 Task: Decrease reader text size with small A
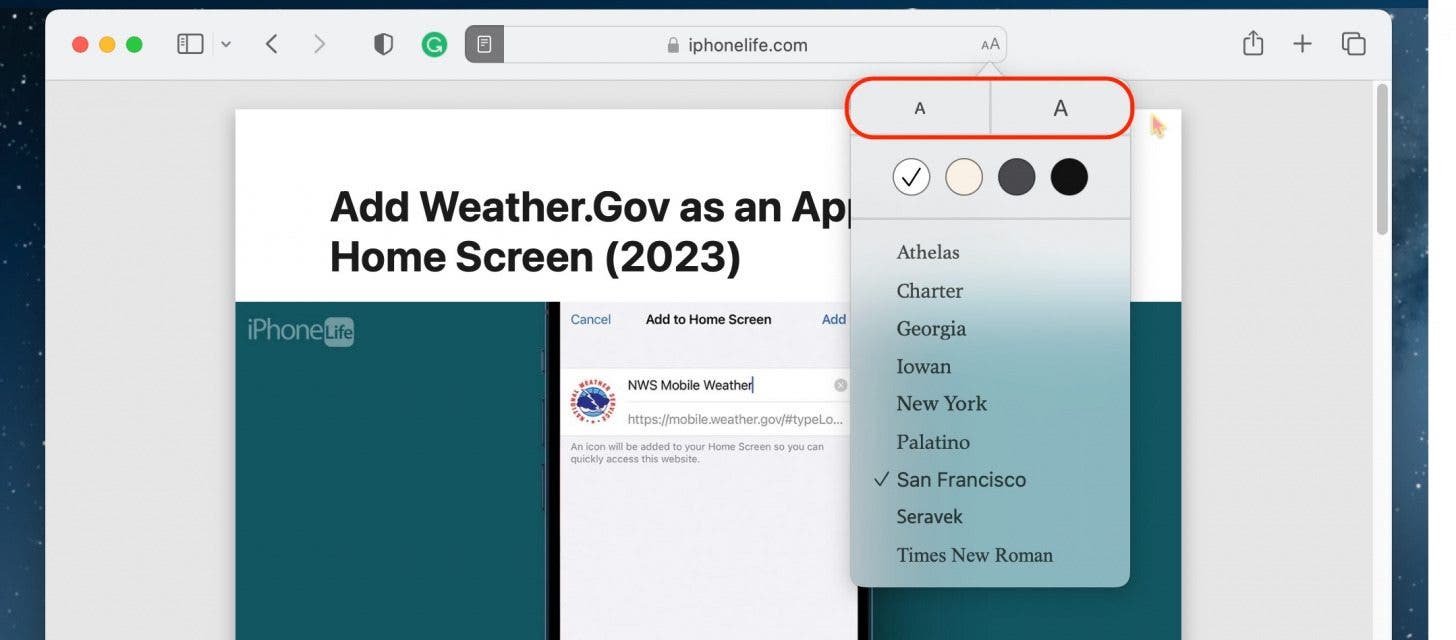[919, 108]
